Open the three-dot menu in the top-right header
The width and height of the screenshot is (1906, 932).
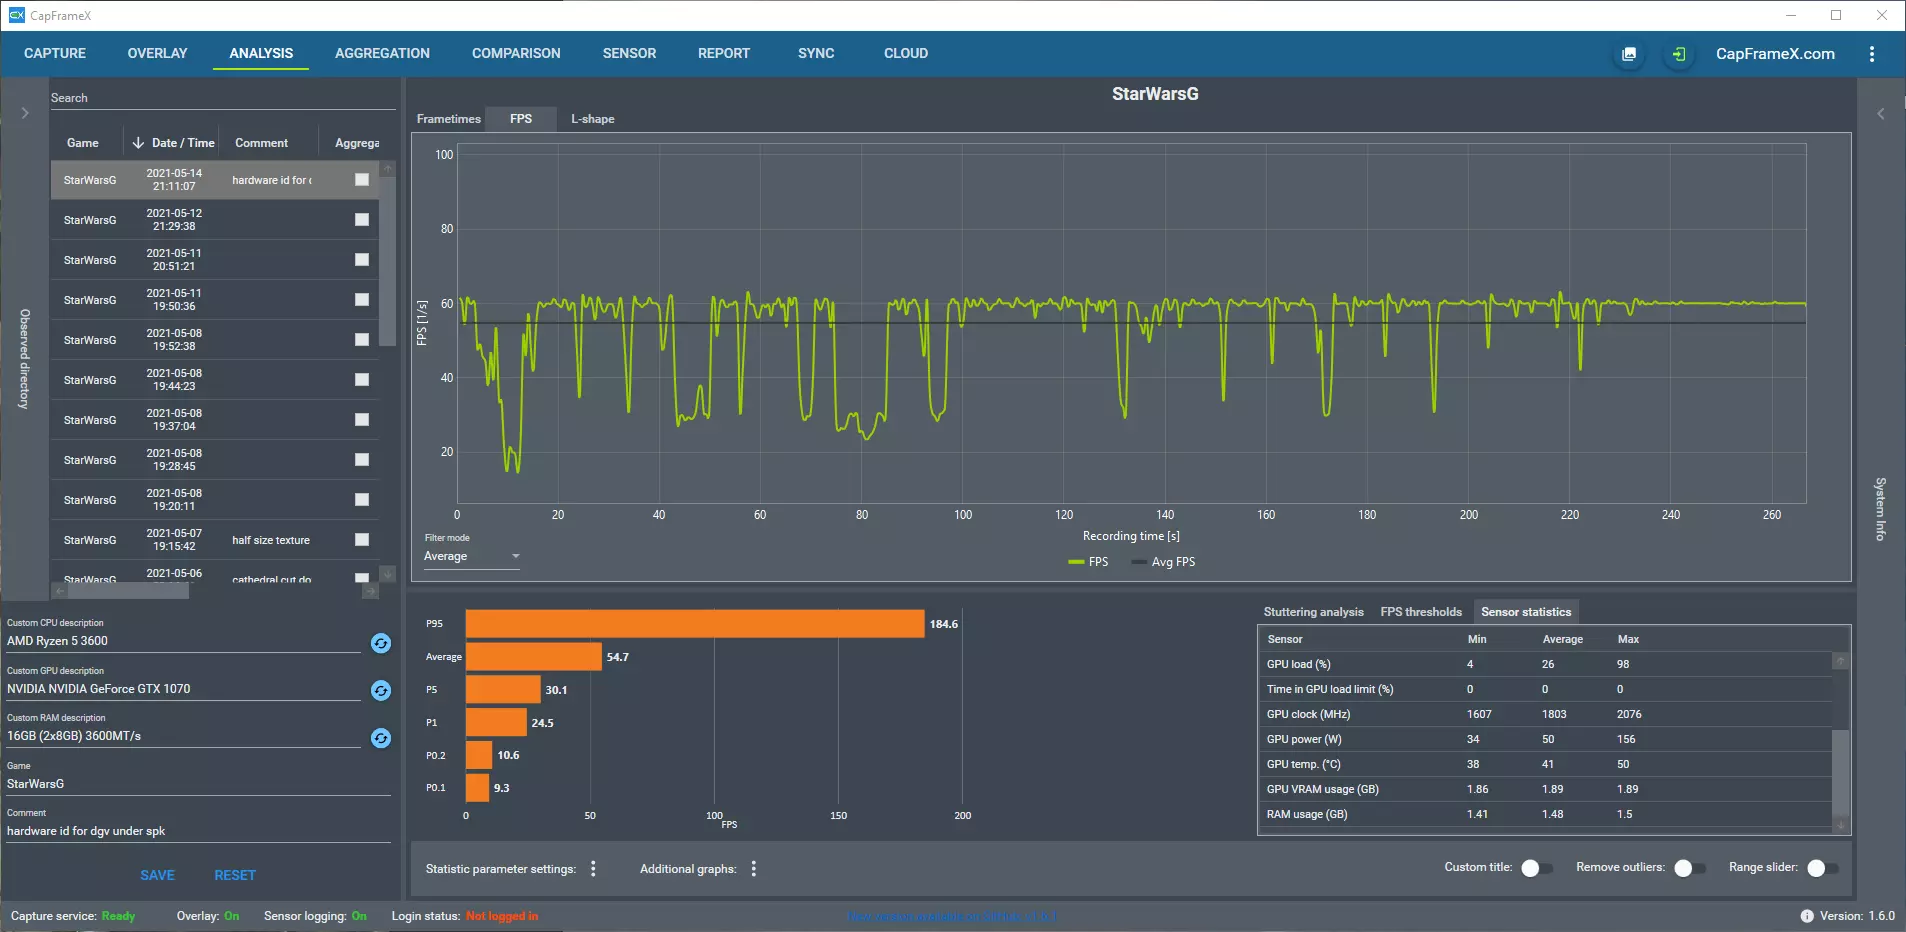1872,54
